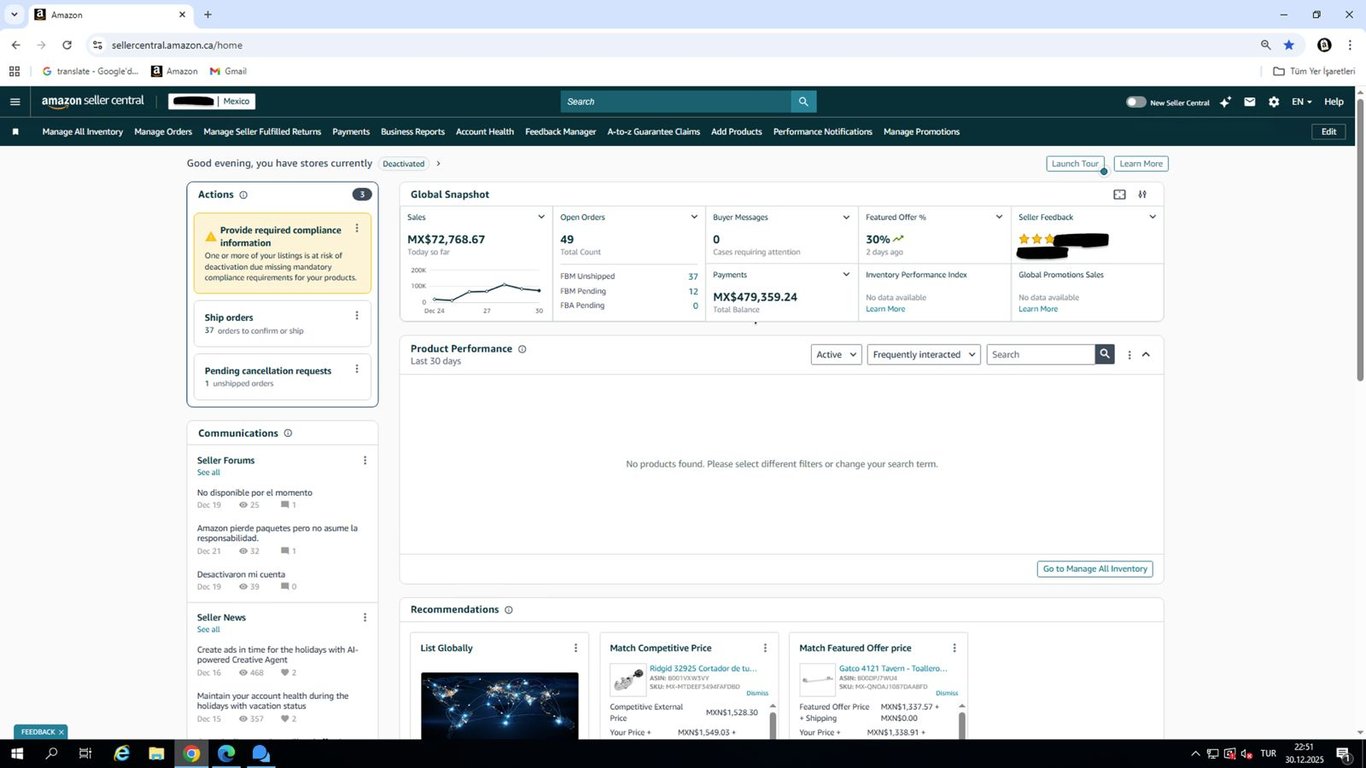
Task: Open Manage Promotions
Action: point(922,132)
